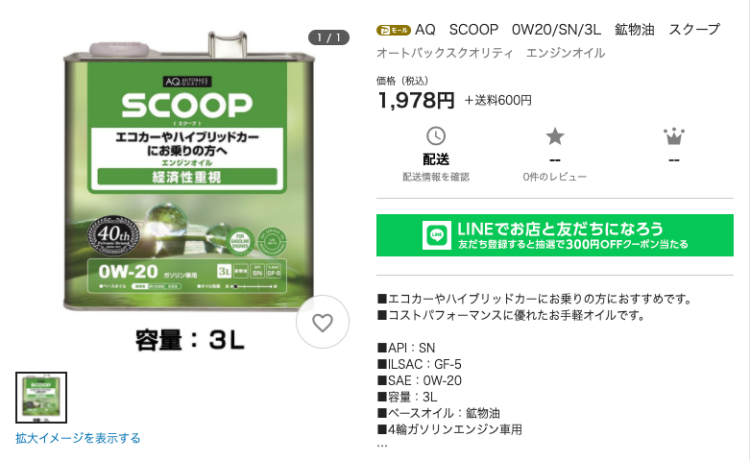Click the LINE logo icon in banner
Screen dimensions: 750x461
436,235
